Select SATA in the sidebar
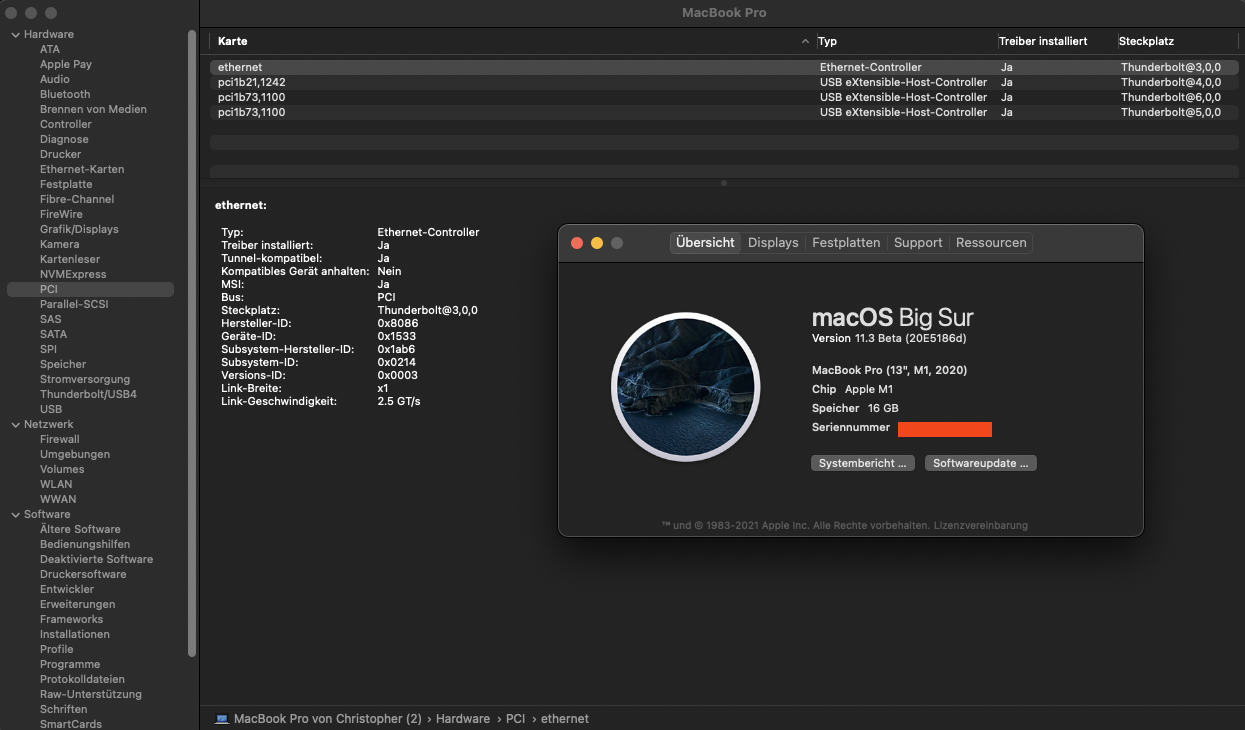Viewport: 1245px width, 730px height. click(54, 334)
